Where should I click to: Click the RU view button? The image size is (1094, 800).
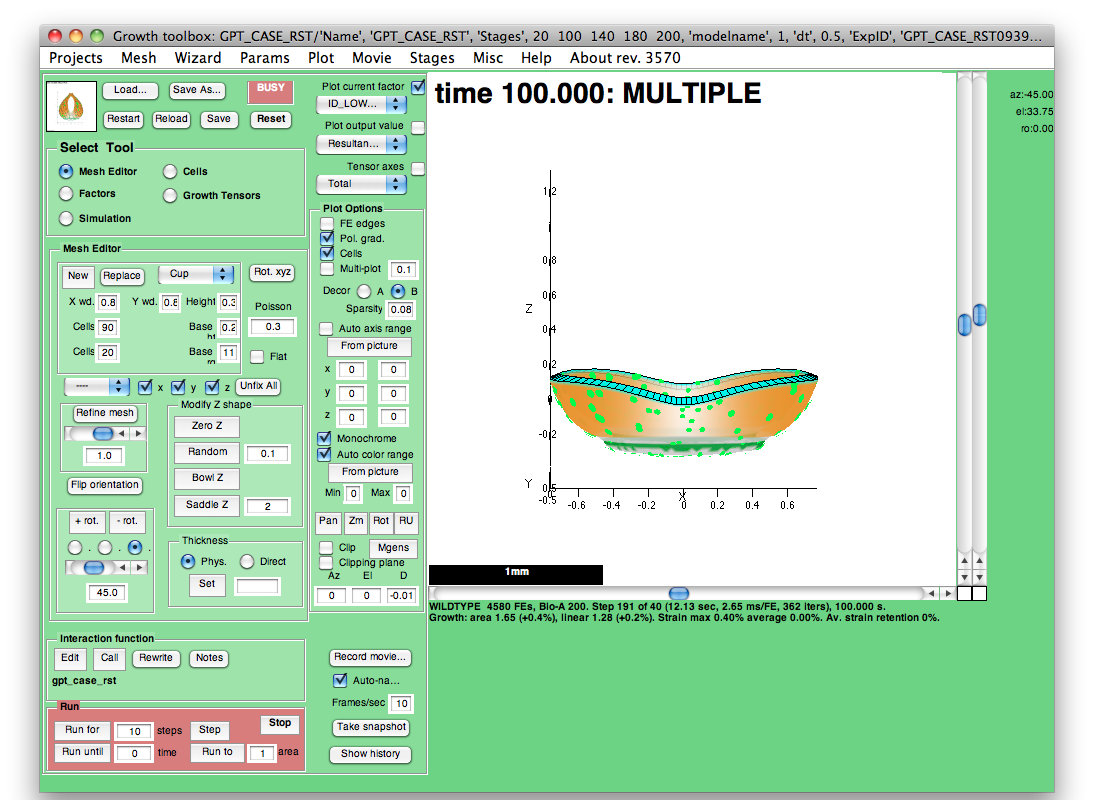point(405,522)
